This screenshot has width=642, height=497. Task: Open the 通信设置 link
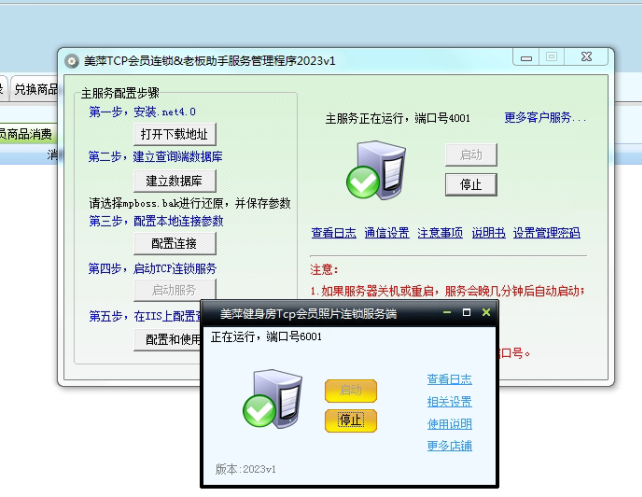pyautogui.click(x=386, y=233)
